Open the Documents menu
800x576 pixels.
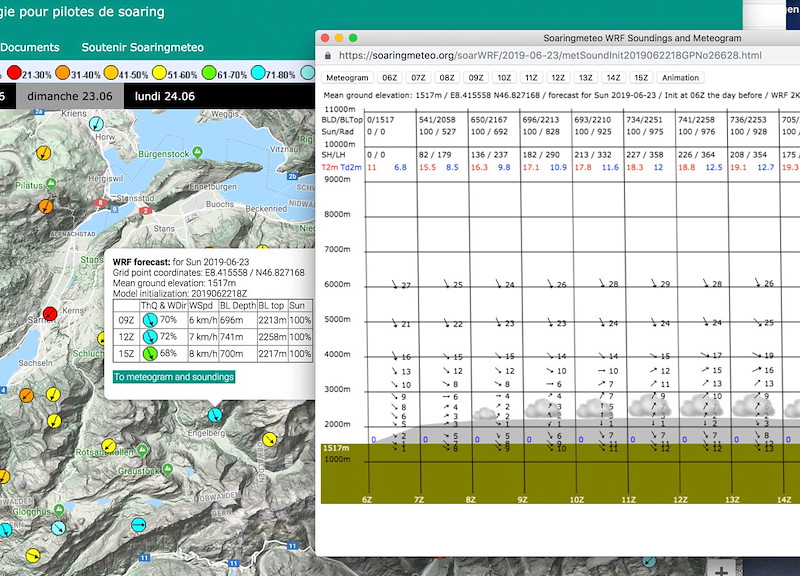point(30,47)
